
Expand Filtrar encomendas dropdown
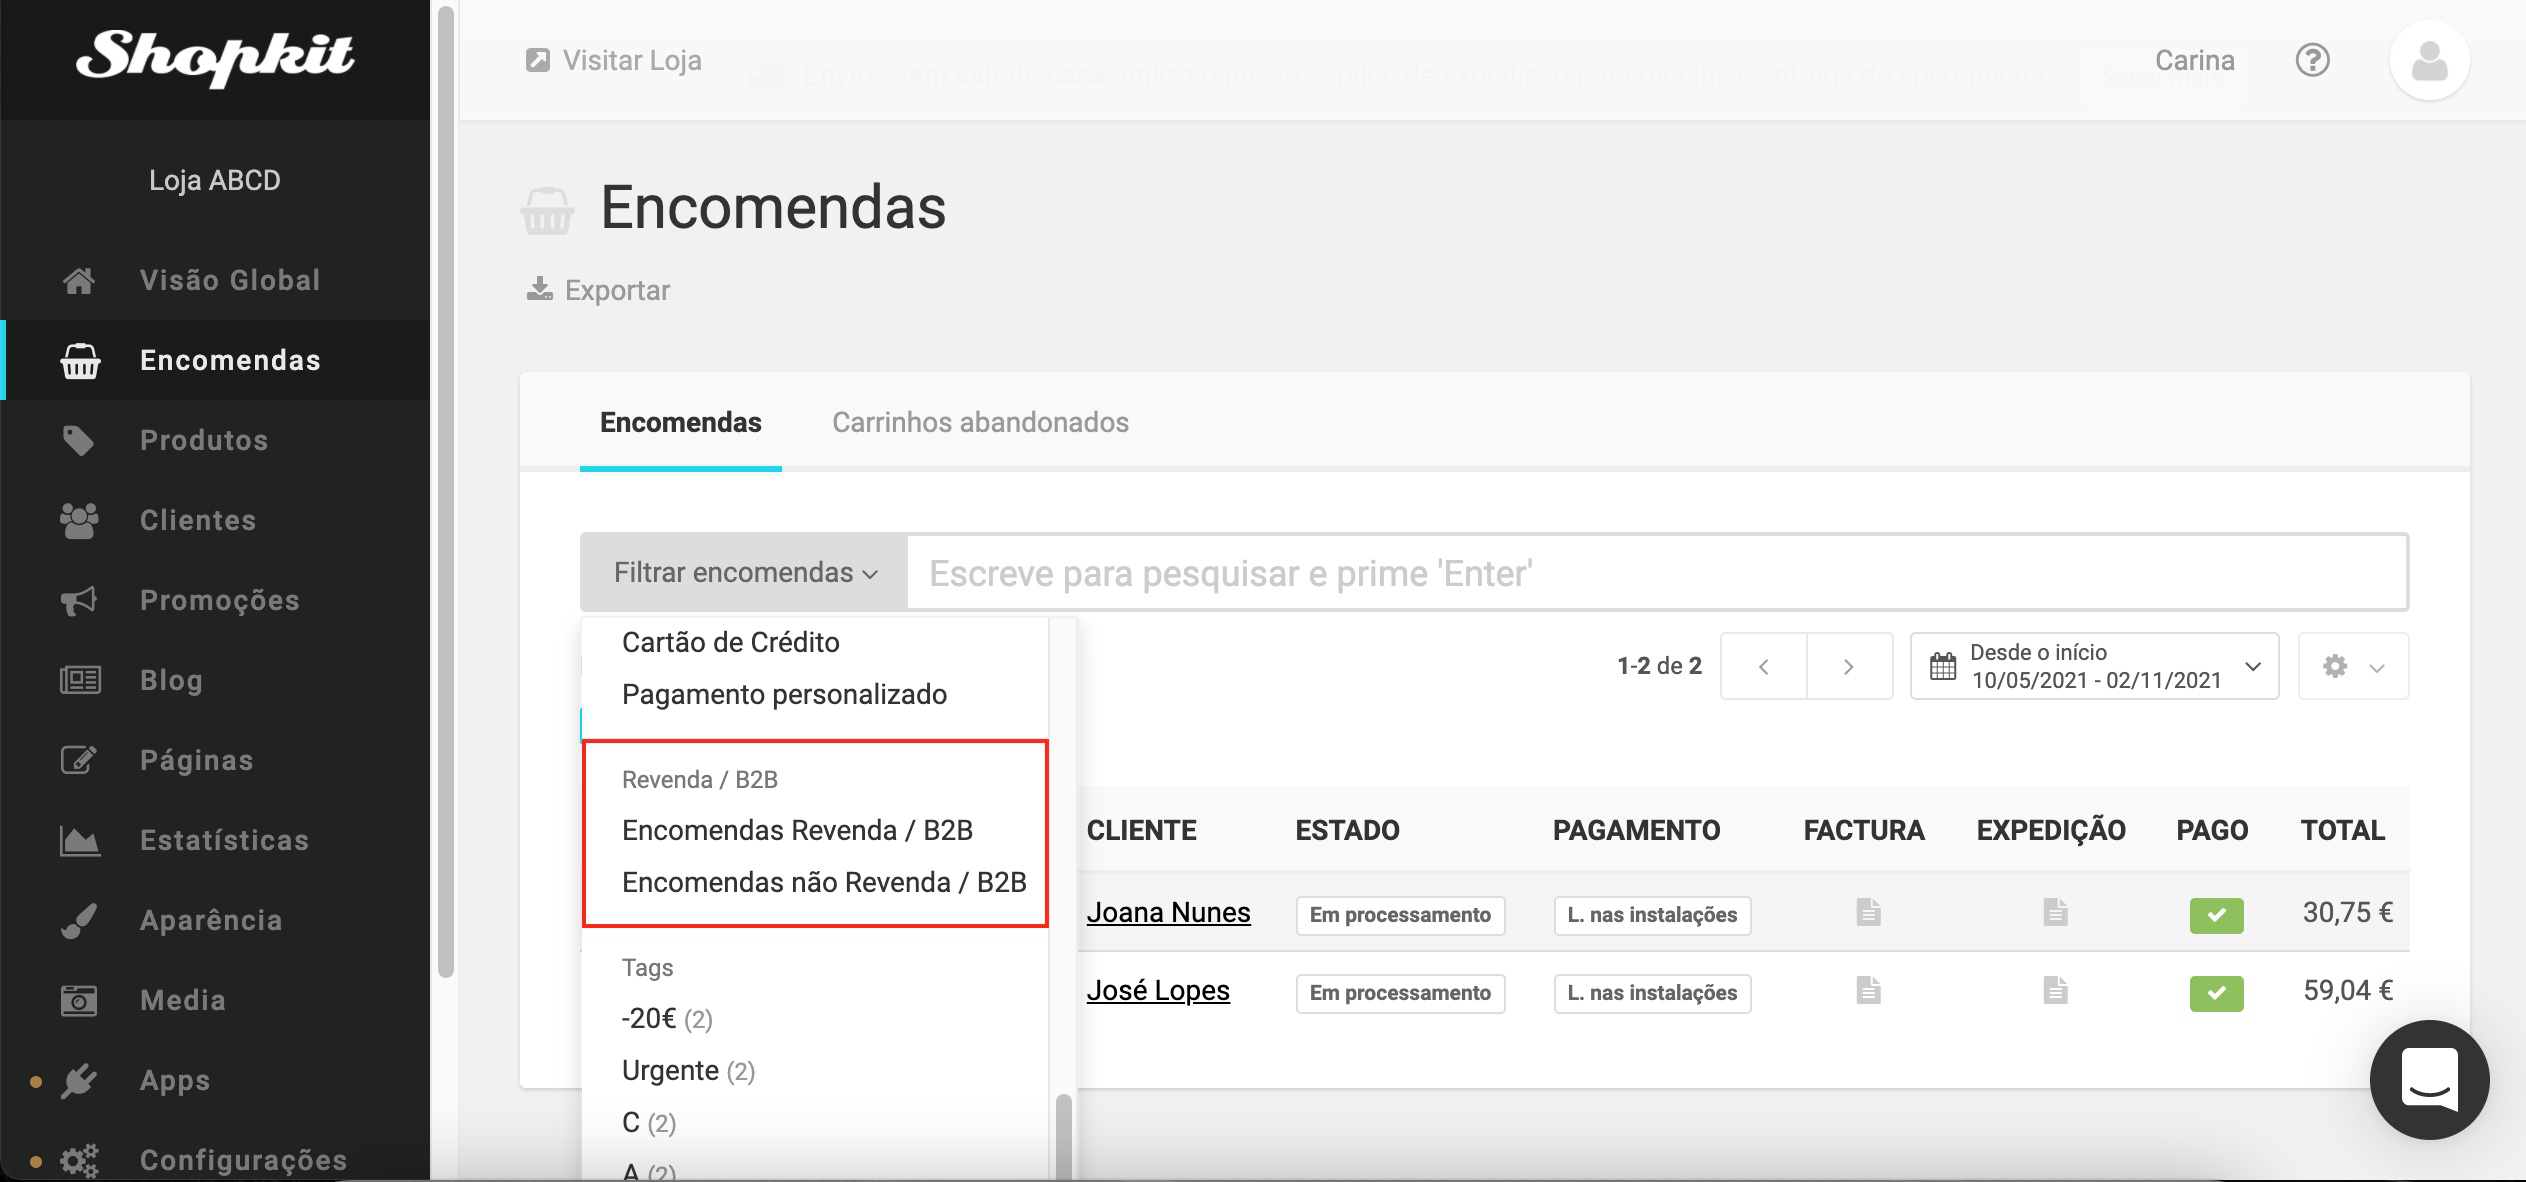(745, 572)
